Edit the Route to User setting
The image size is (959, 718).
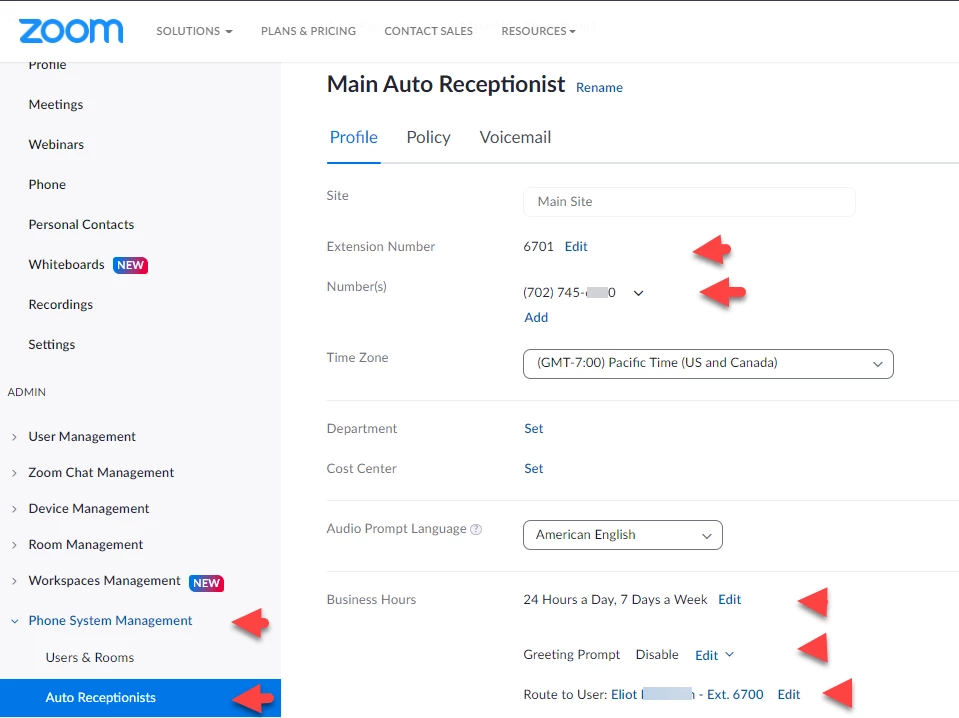pyautogui.click(x=788, y=695)
